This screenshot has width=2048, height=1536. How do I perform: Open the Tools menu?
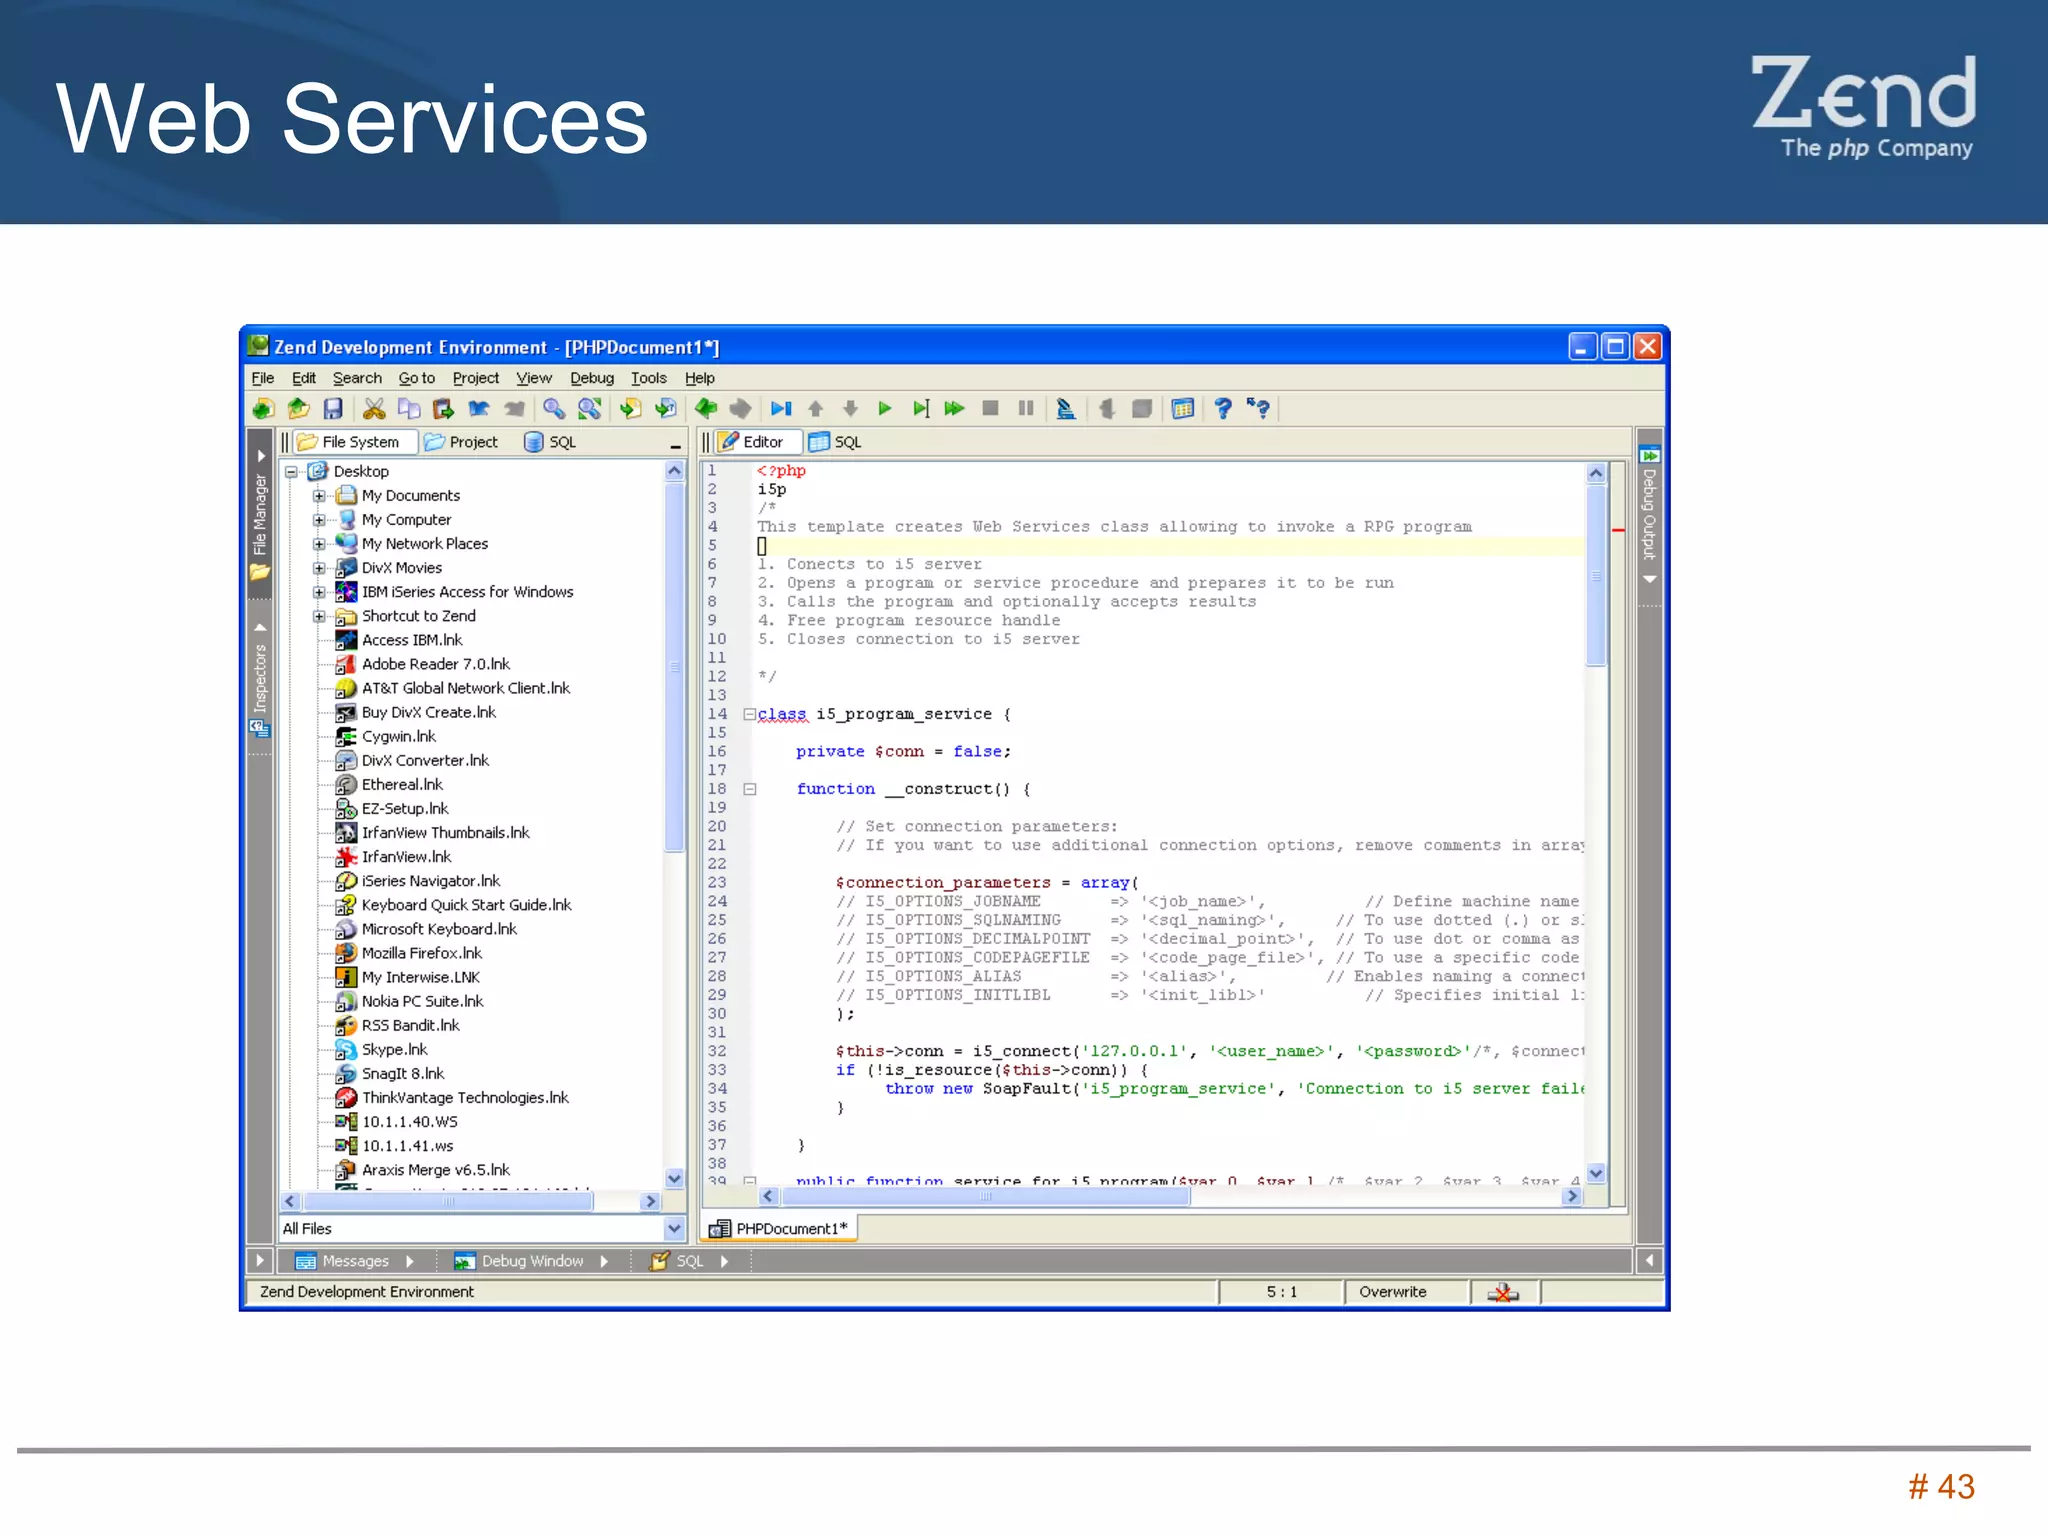click(648, 378)
